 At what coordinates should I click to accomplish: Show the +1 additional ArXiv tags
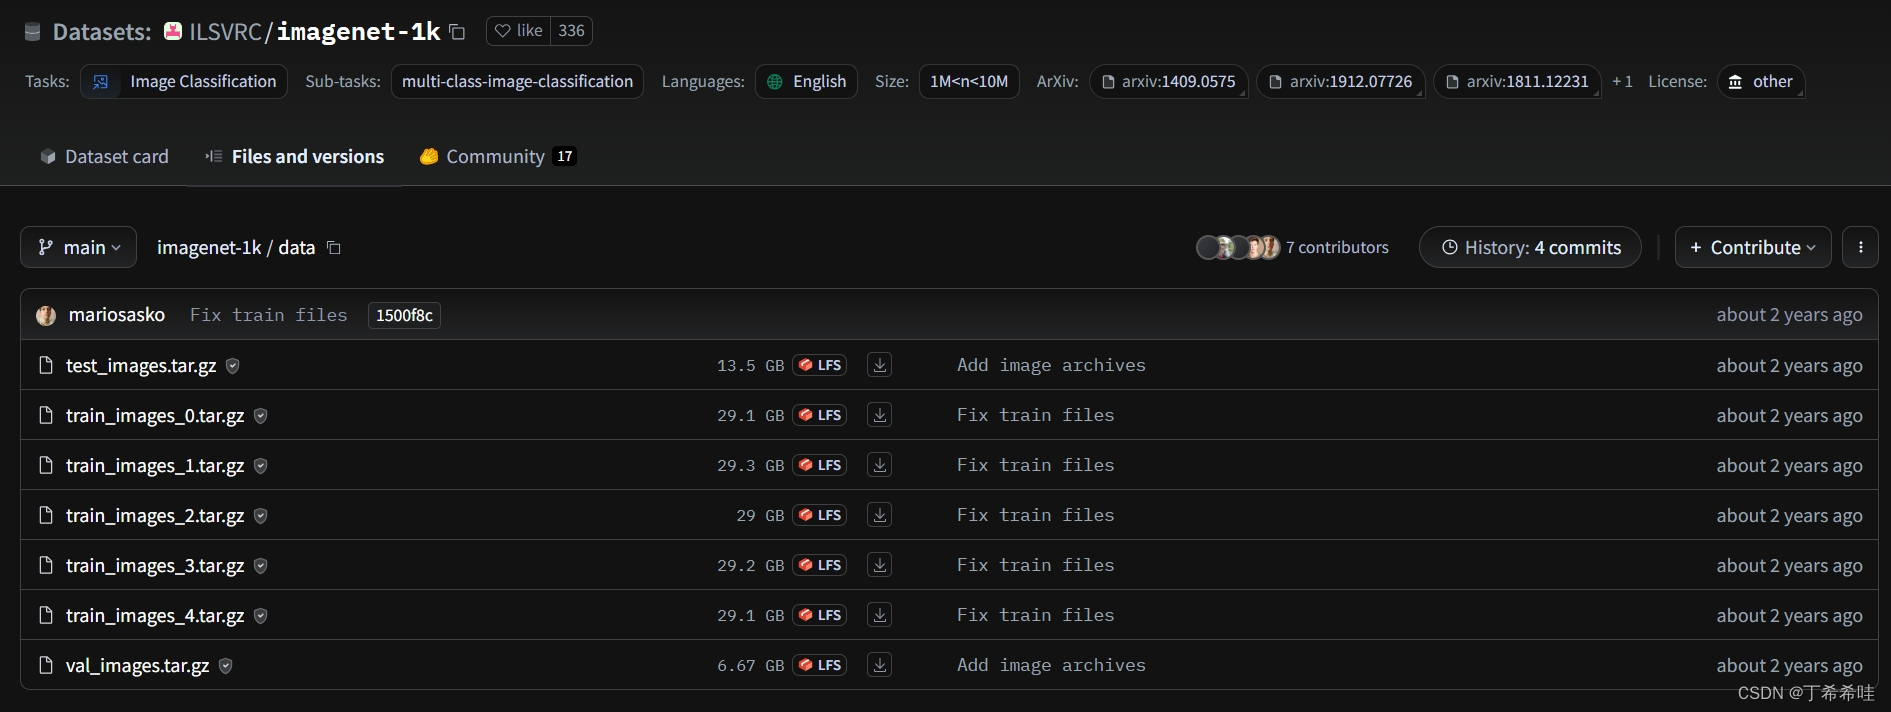[1622, 82]
